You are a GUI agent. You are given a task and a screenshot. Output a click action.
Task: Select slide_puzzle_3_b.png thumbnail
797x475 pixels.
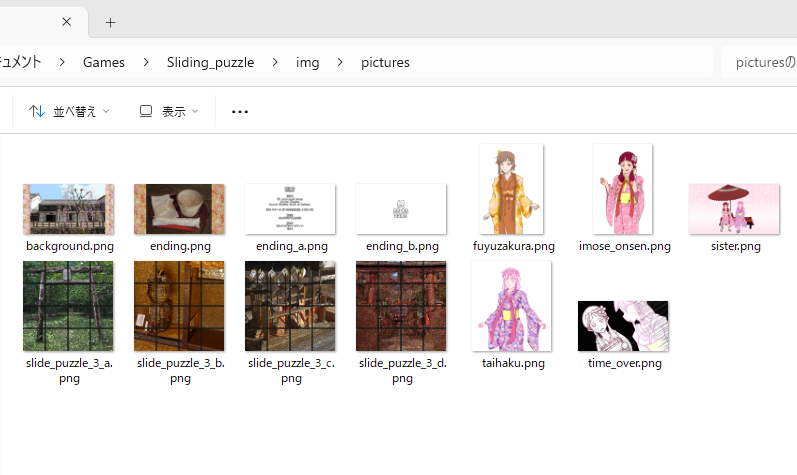pos(179,306)
